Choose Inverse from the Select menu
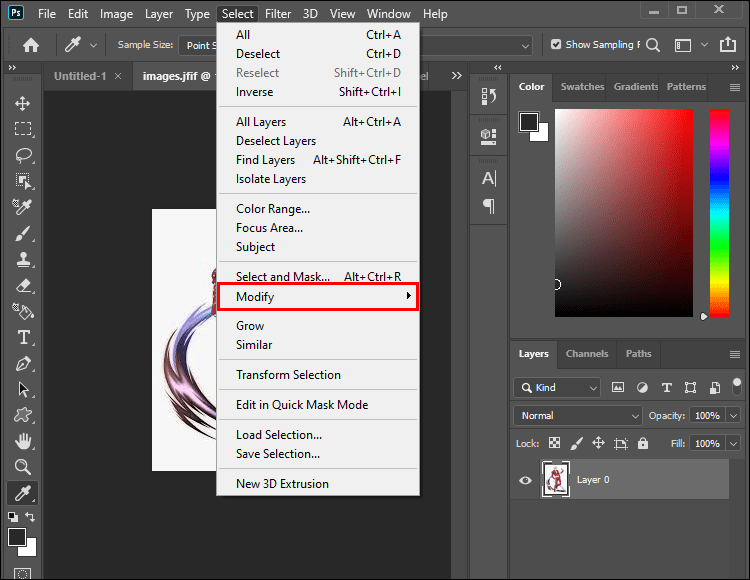 254,92
